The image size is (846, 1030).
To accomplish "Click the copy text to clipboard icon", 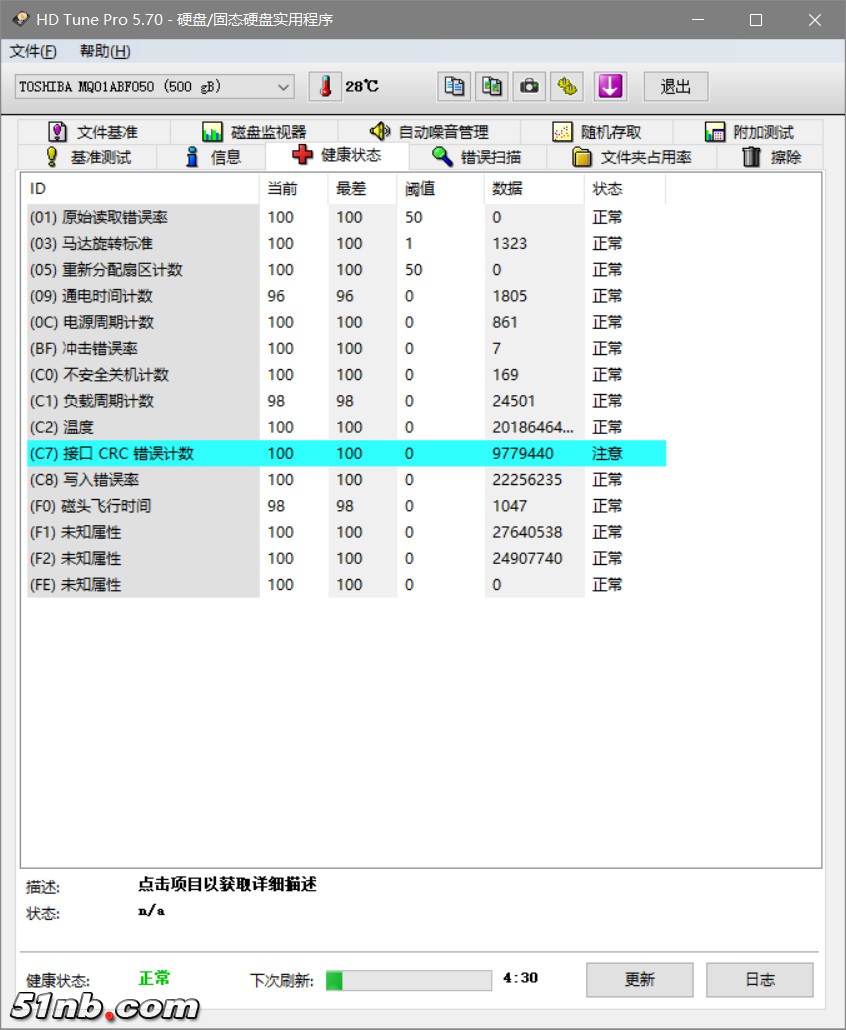I will pos(453,86).
